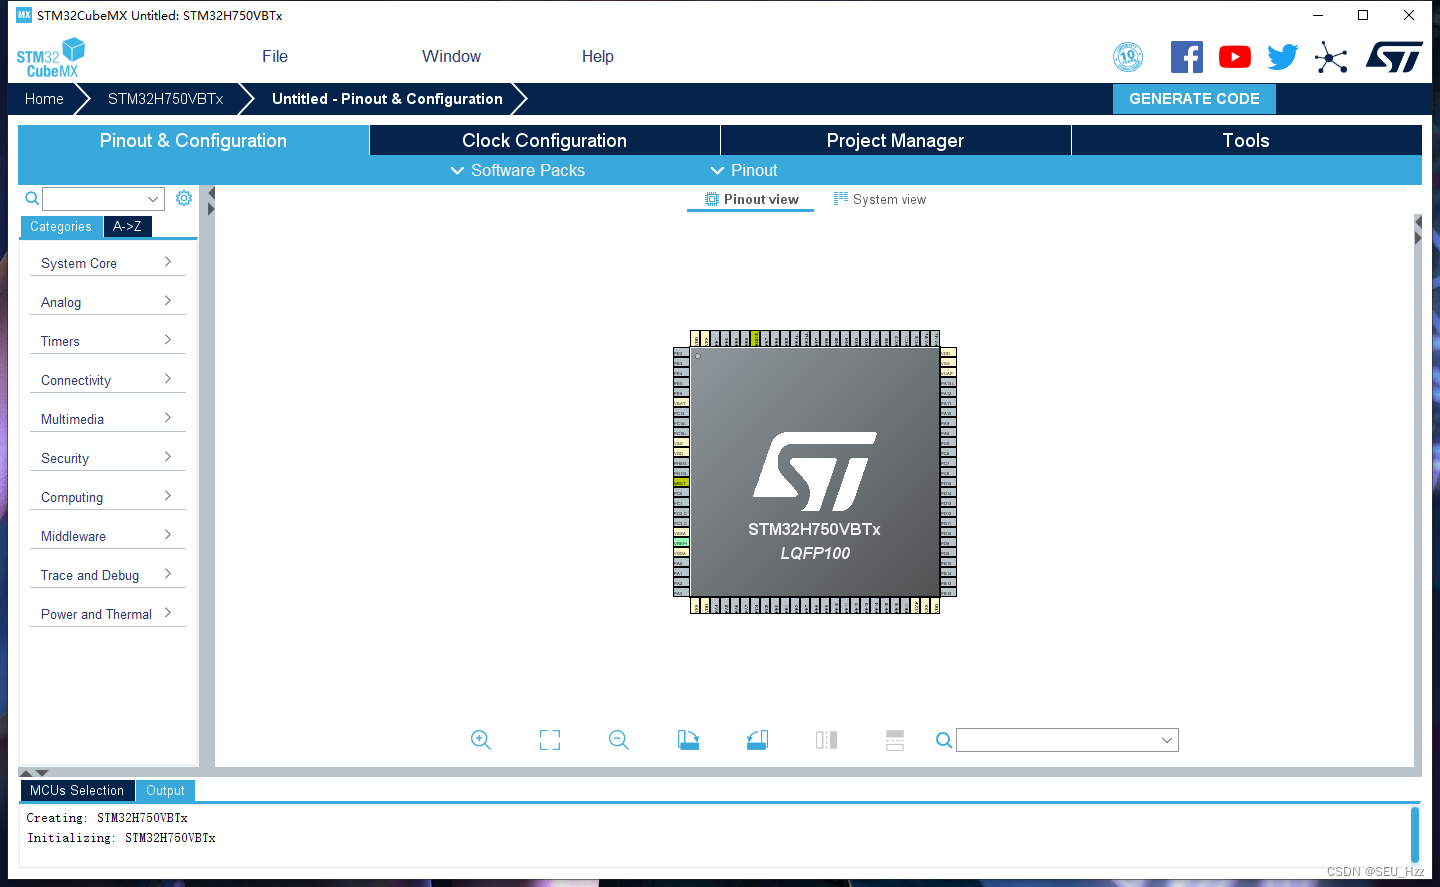The image size is (1440, 887).
Task: Switch to System view
Action: 880,199
